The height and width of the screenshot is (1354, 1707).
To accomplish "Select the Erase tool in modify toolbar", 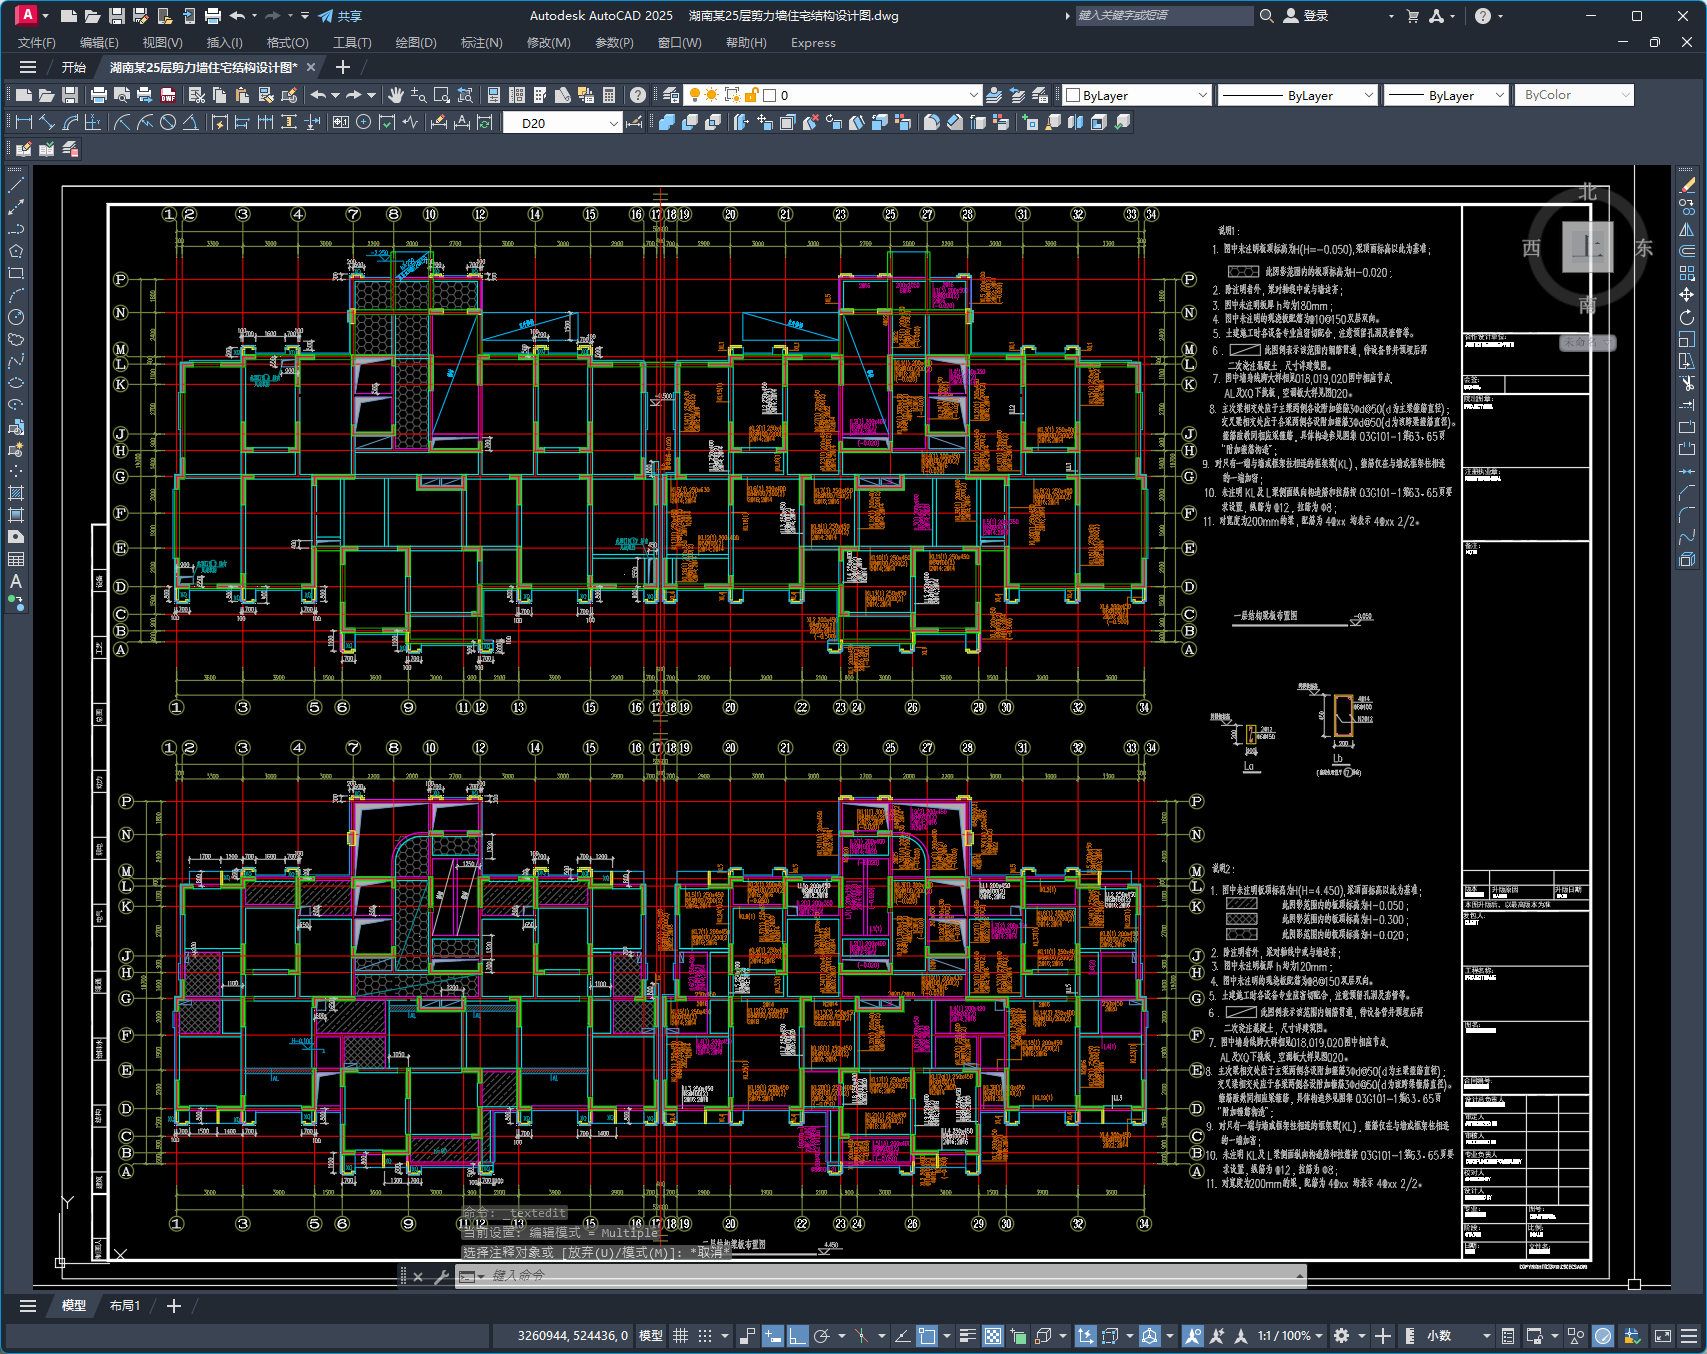I will [x=1687, y=185].
